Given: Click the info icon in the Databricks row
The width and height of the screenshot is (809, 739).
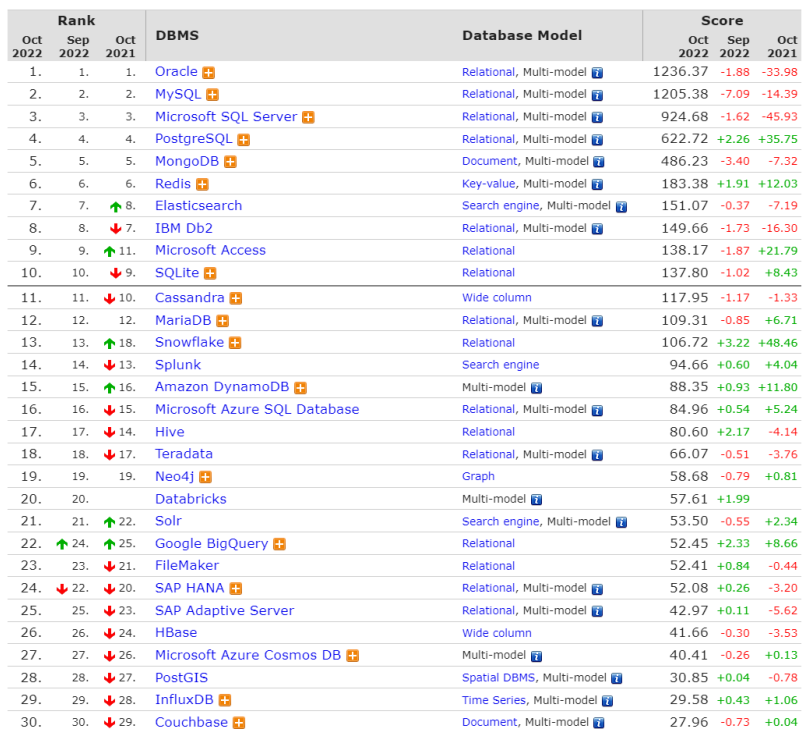Looking at the screenshot, I should pyautogui.click(x=537, y=500).
